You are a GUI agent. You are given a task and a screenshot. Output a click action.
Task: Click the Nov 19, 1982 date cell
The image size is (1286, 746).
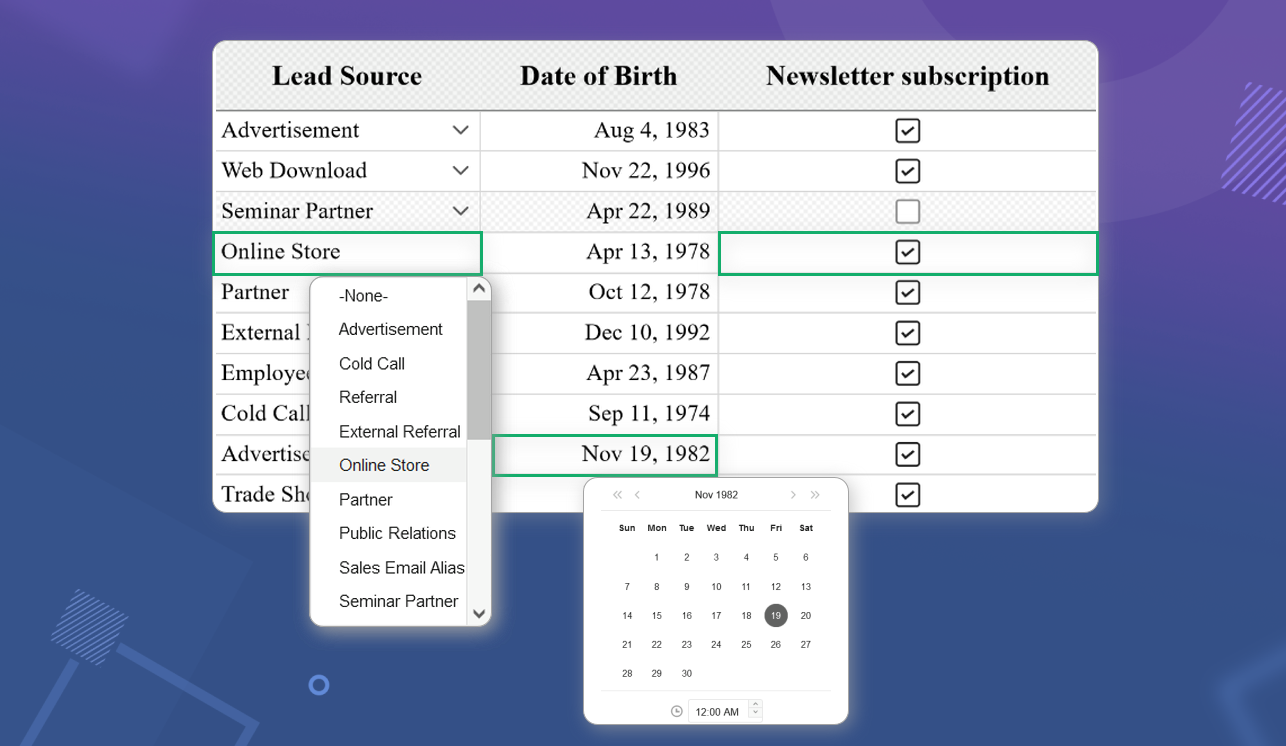click(x=605, y=454)
